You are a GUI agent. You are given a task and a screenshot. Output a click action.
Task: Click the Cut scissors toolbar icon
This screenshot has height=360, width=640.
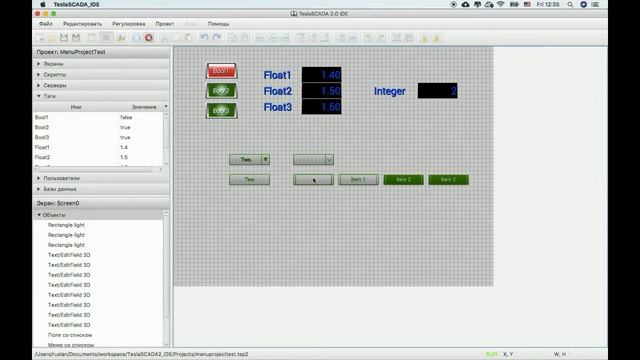point(164,38)
